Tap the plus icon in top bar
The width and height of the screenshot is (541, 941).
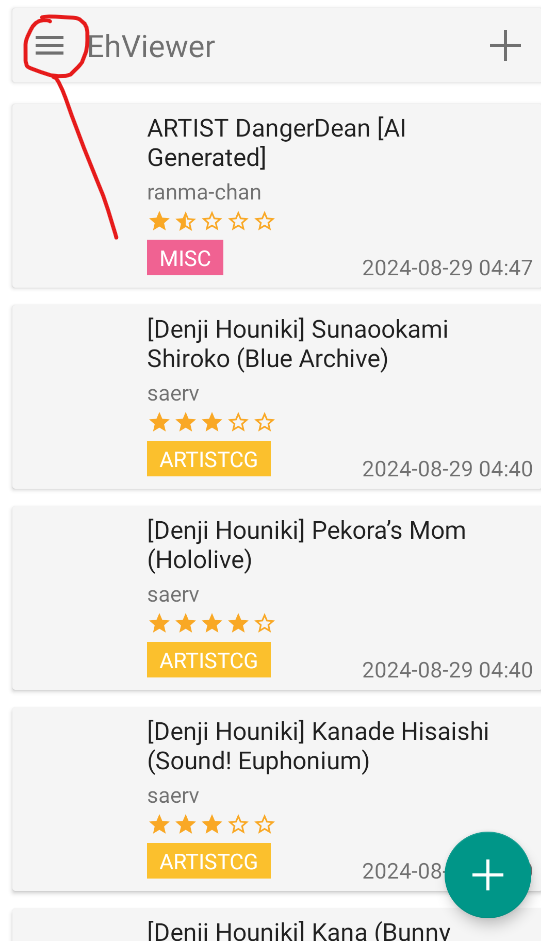tap(505, 46)
